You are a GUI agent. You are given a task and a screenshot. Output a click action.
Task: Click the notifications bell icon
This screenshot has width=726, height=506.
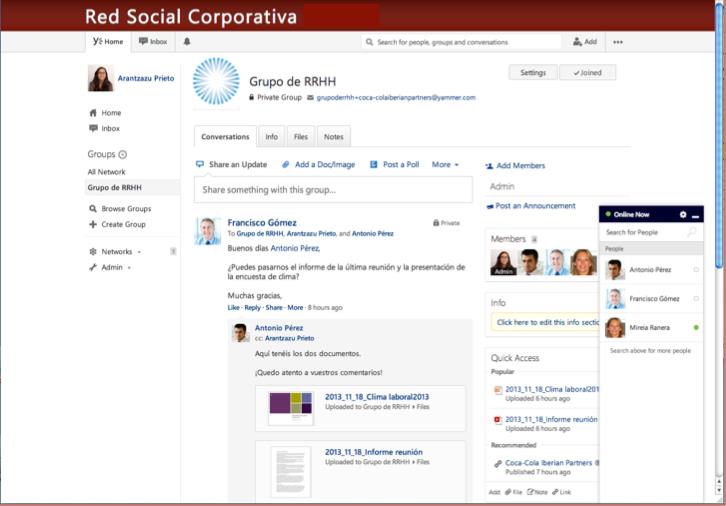pos(187,42)
